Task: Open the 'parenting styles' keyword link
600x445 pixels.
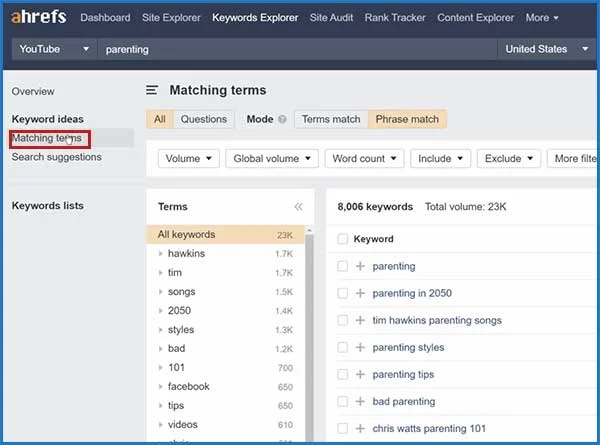Action: [x=408, y=347]
